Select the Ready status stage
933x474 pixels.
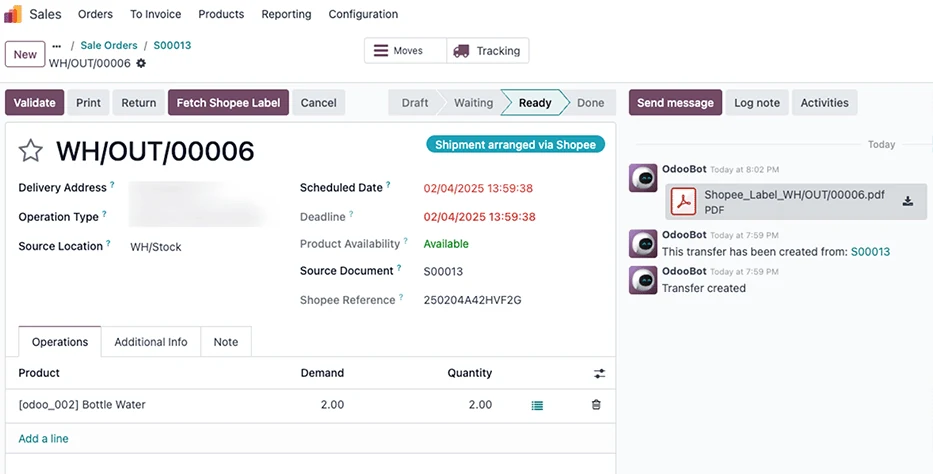coord(535,102)
